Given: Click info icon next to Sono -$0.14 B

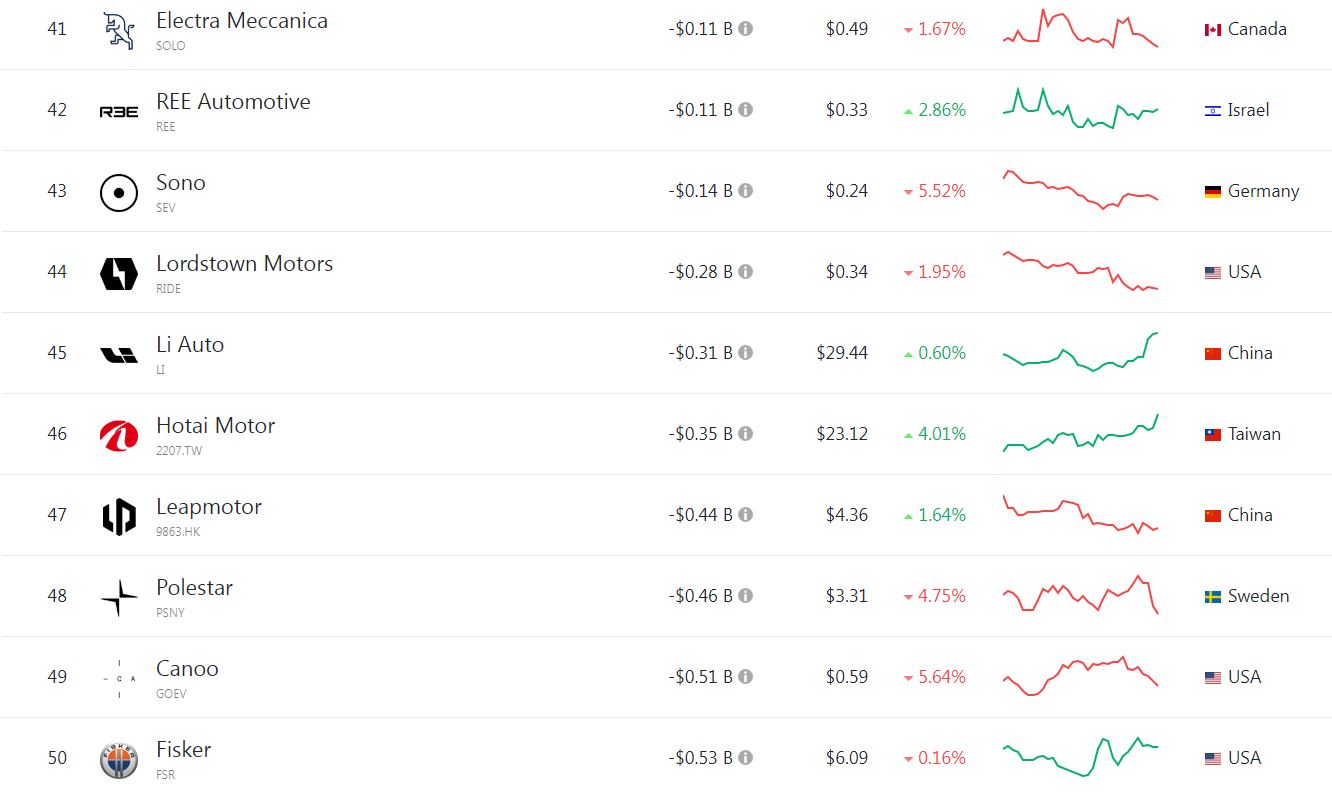Looking at the screenshot, I should (745, 191).
